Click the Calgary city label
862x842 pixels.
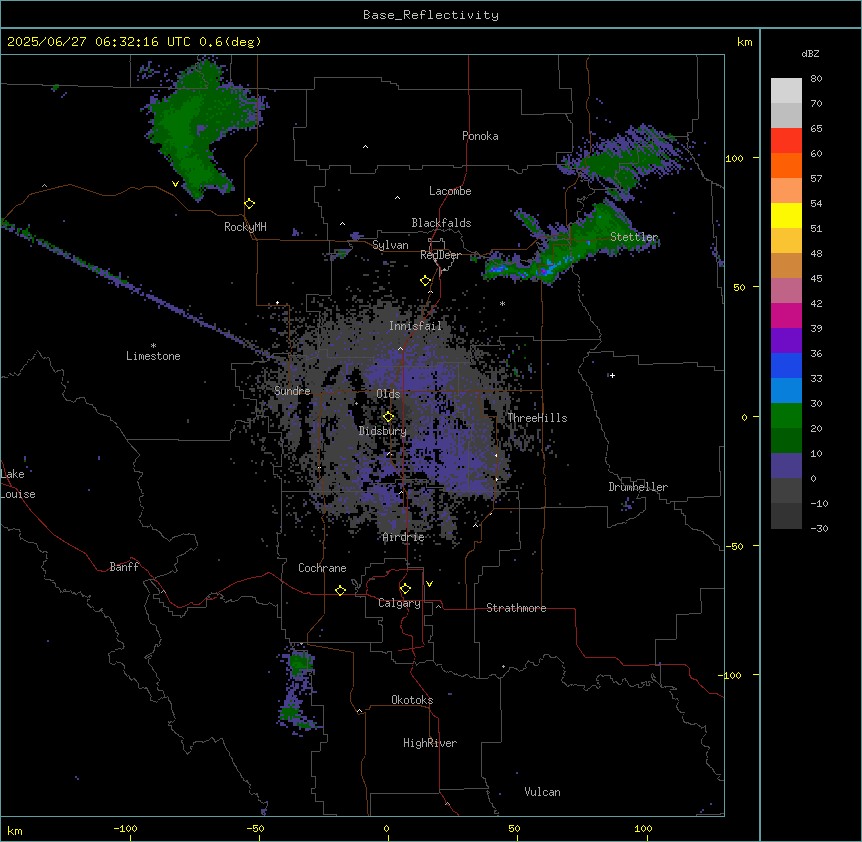point(399,603)
